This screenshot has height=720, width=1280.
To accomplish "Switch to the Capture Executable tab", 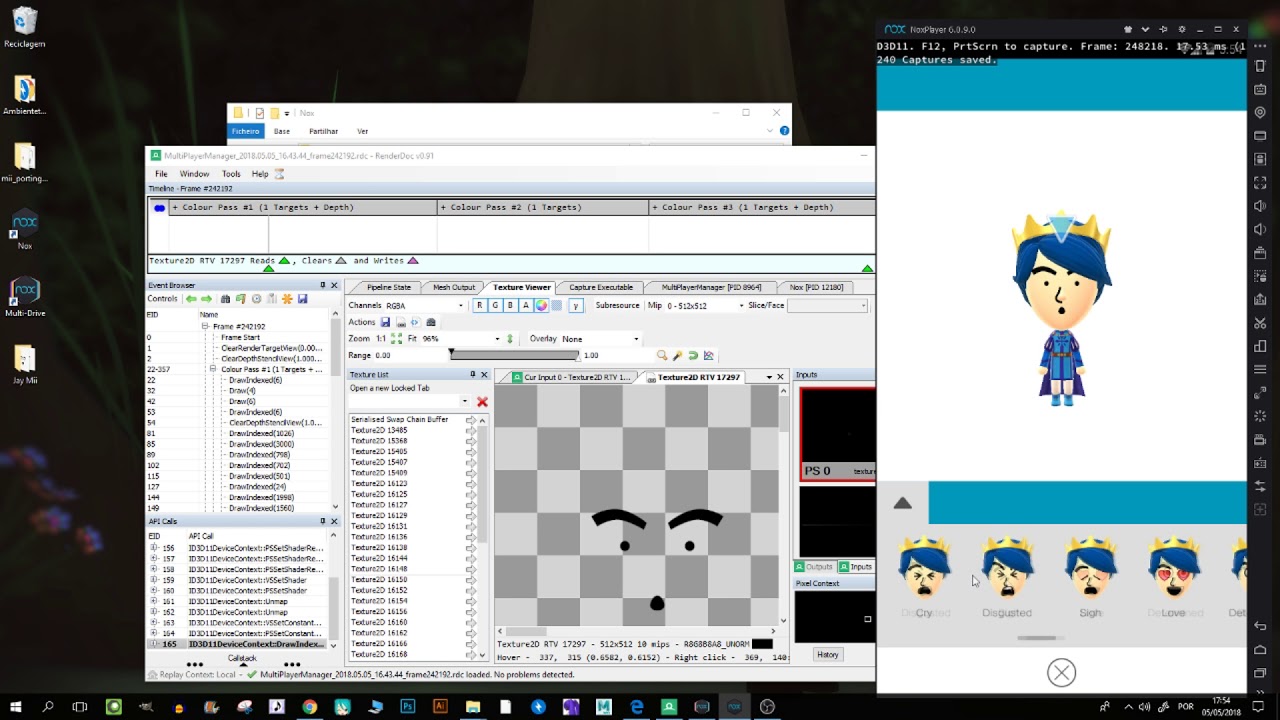I will (x=601, y=287).
